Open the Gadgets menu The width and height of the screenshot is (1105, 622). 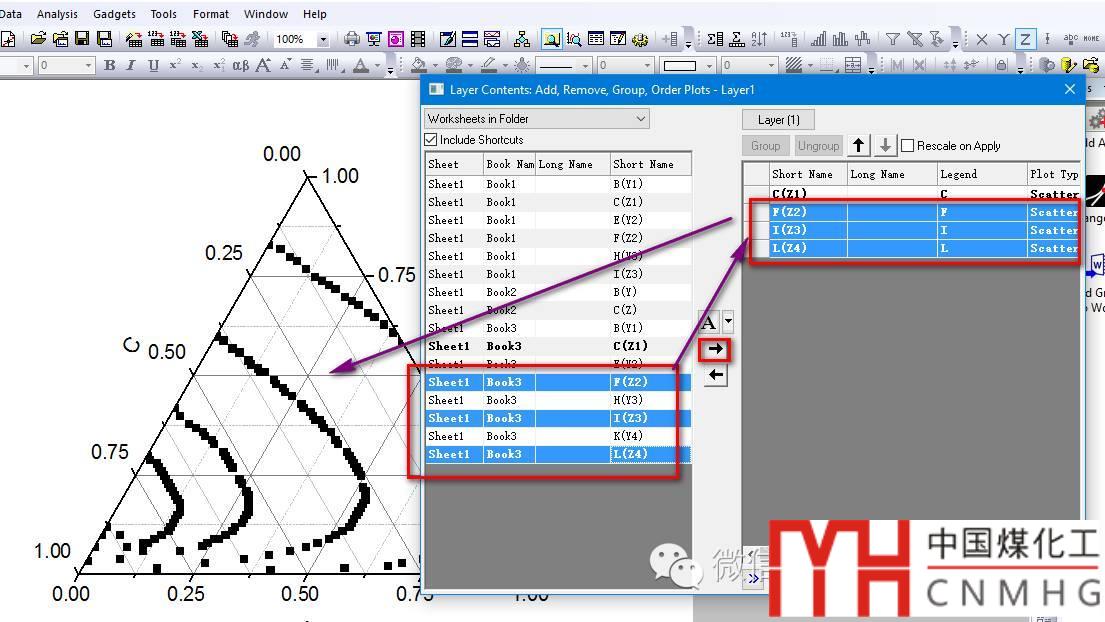tap(114, 14)
